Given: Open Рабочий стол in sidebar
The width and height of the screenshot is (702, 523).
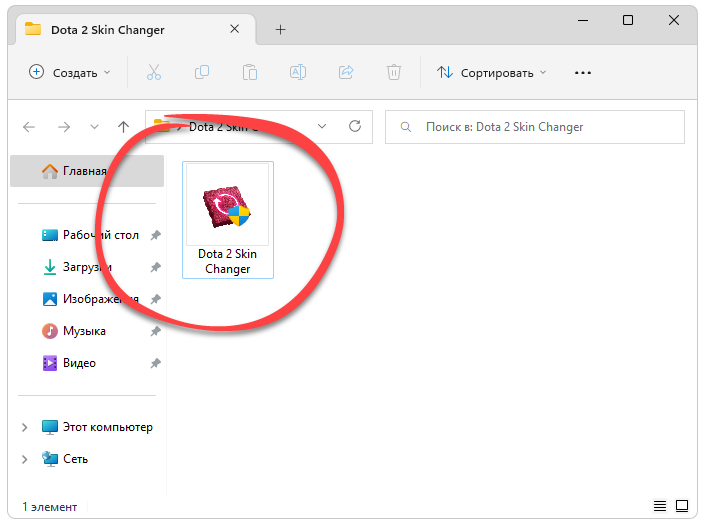Looking at the screenshot, I should 90,235.
